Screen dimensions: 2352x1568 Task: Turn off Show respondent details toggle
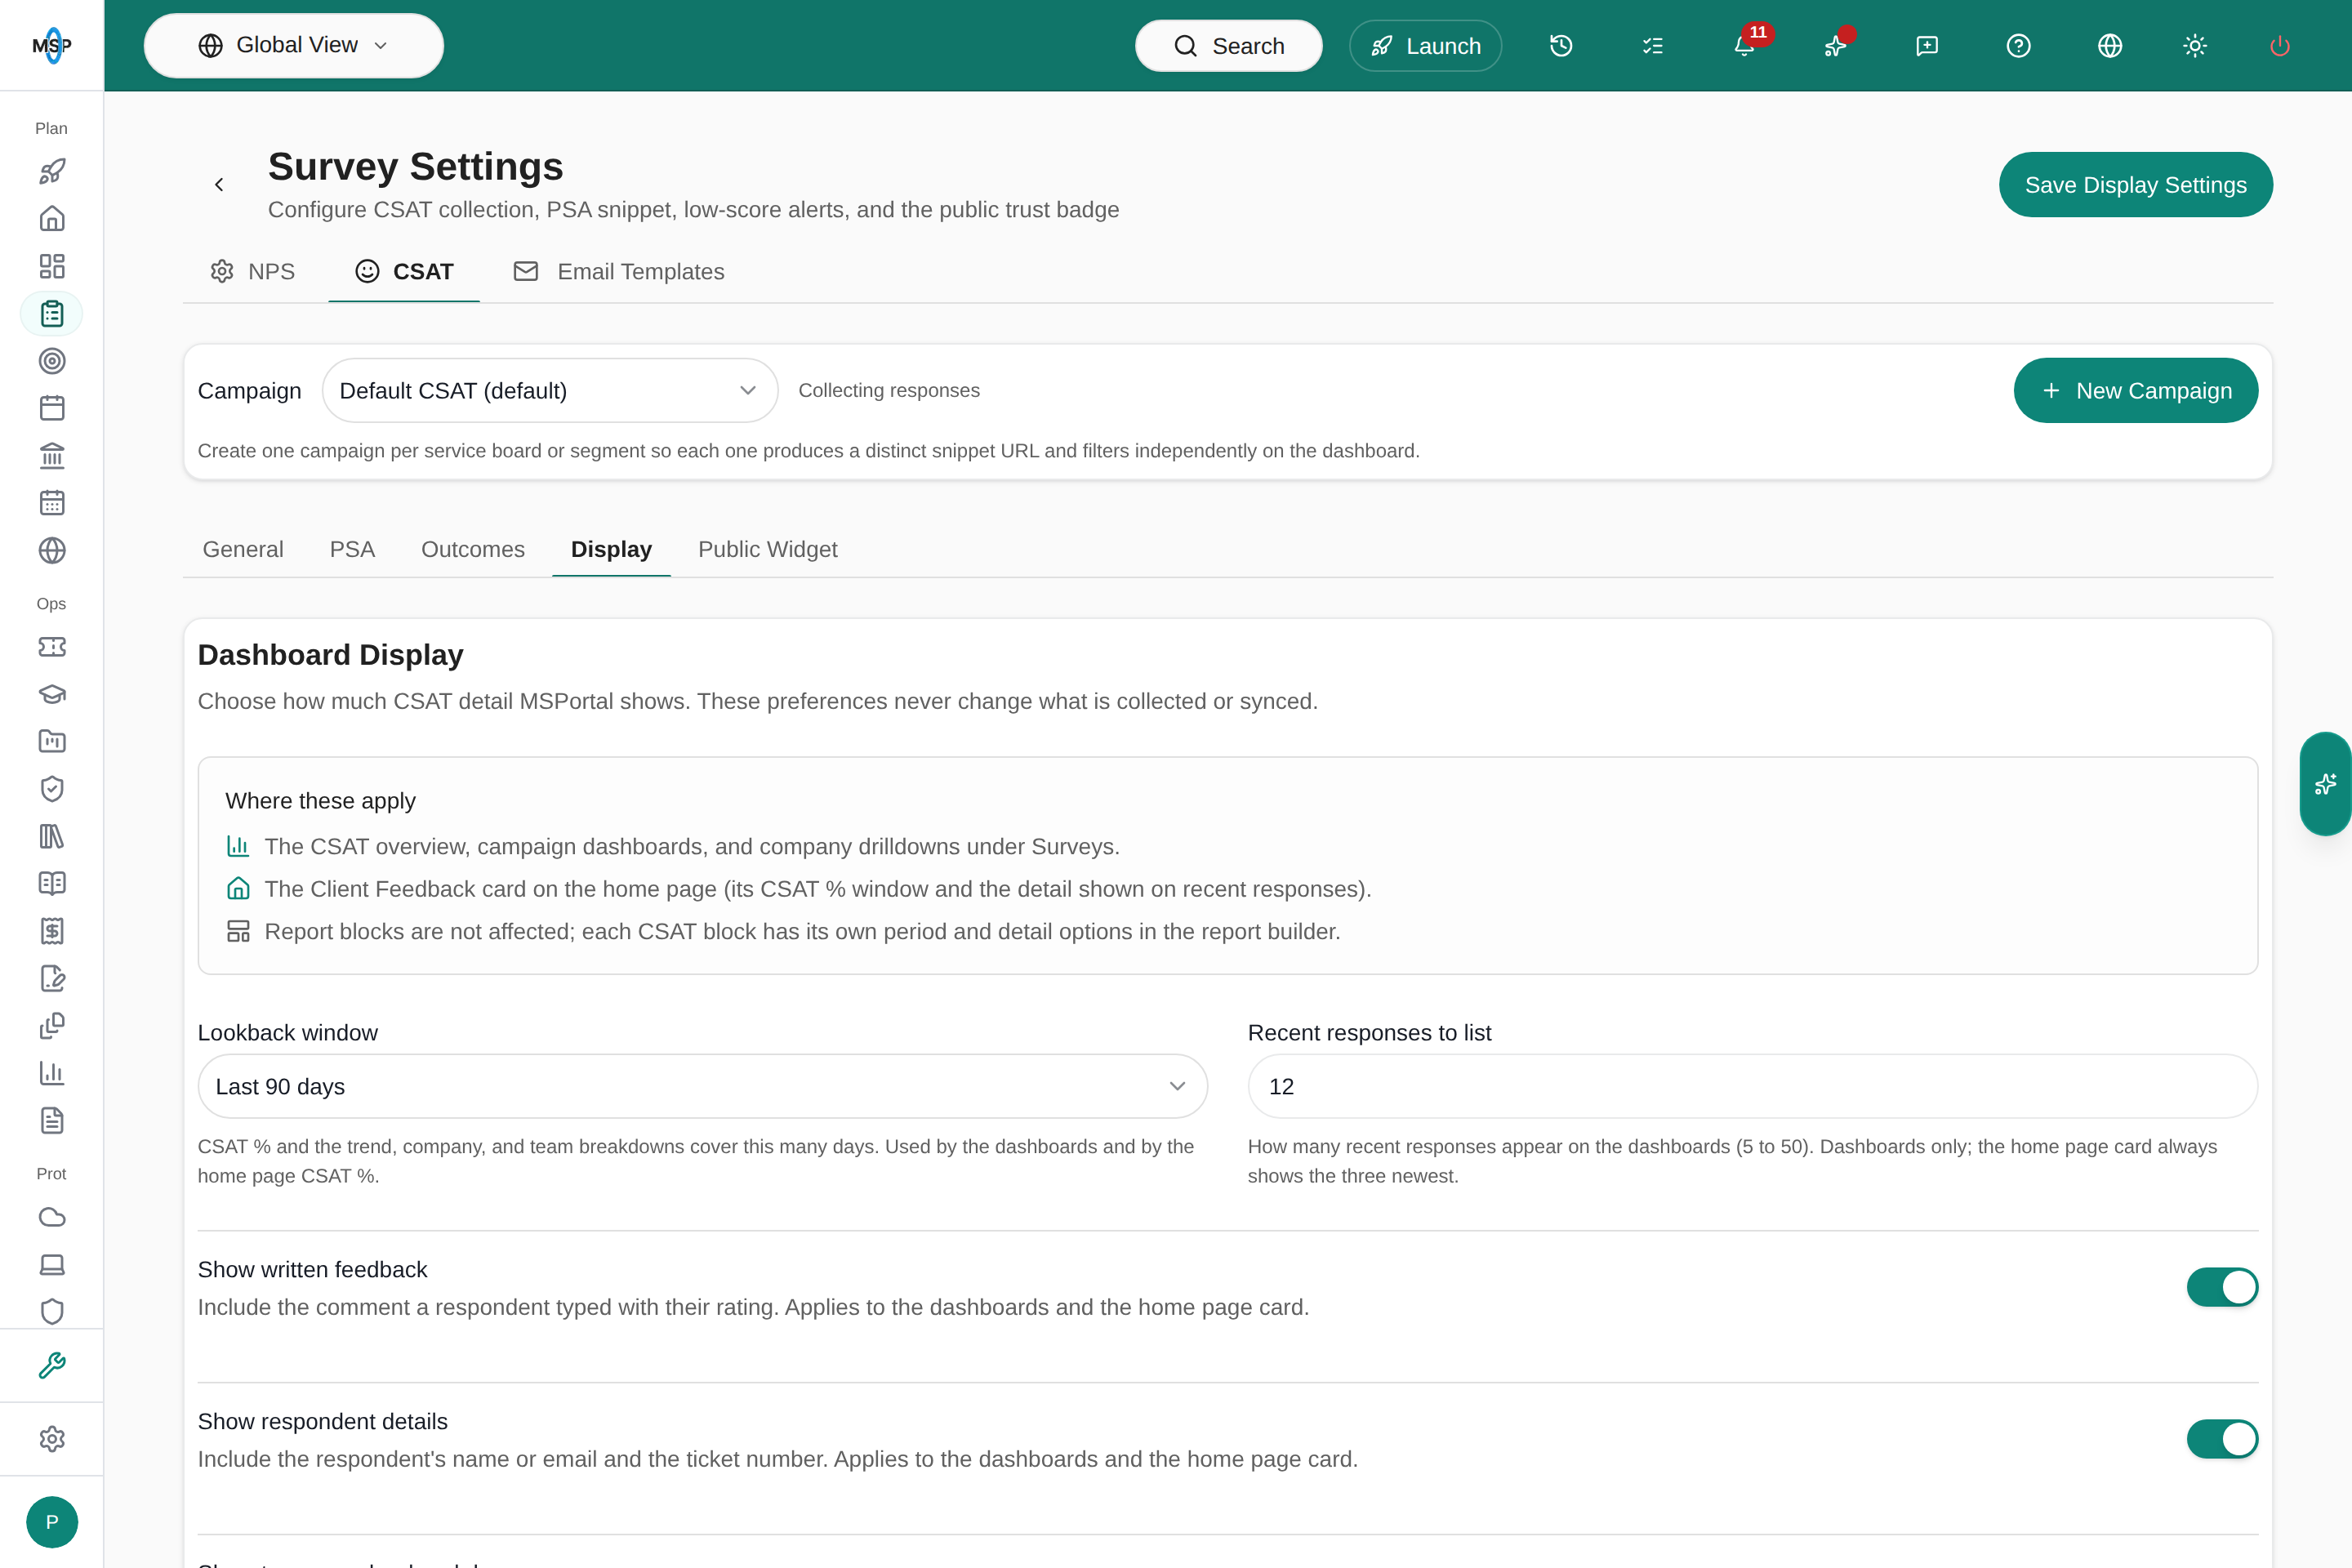click(2222, 1439)
